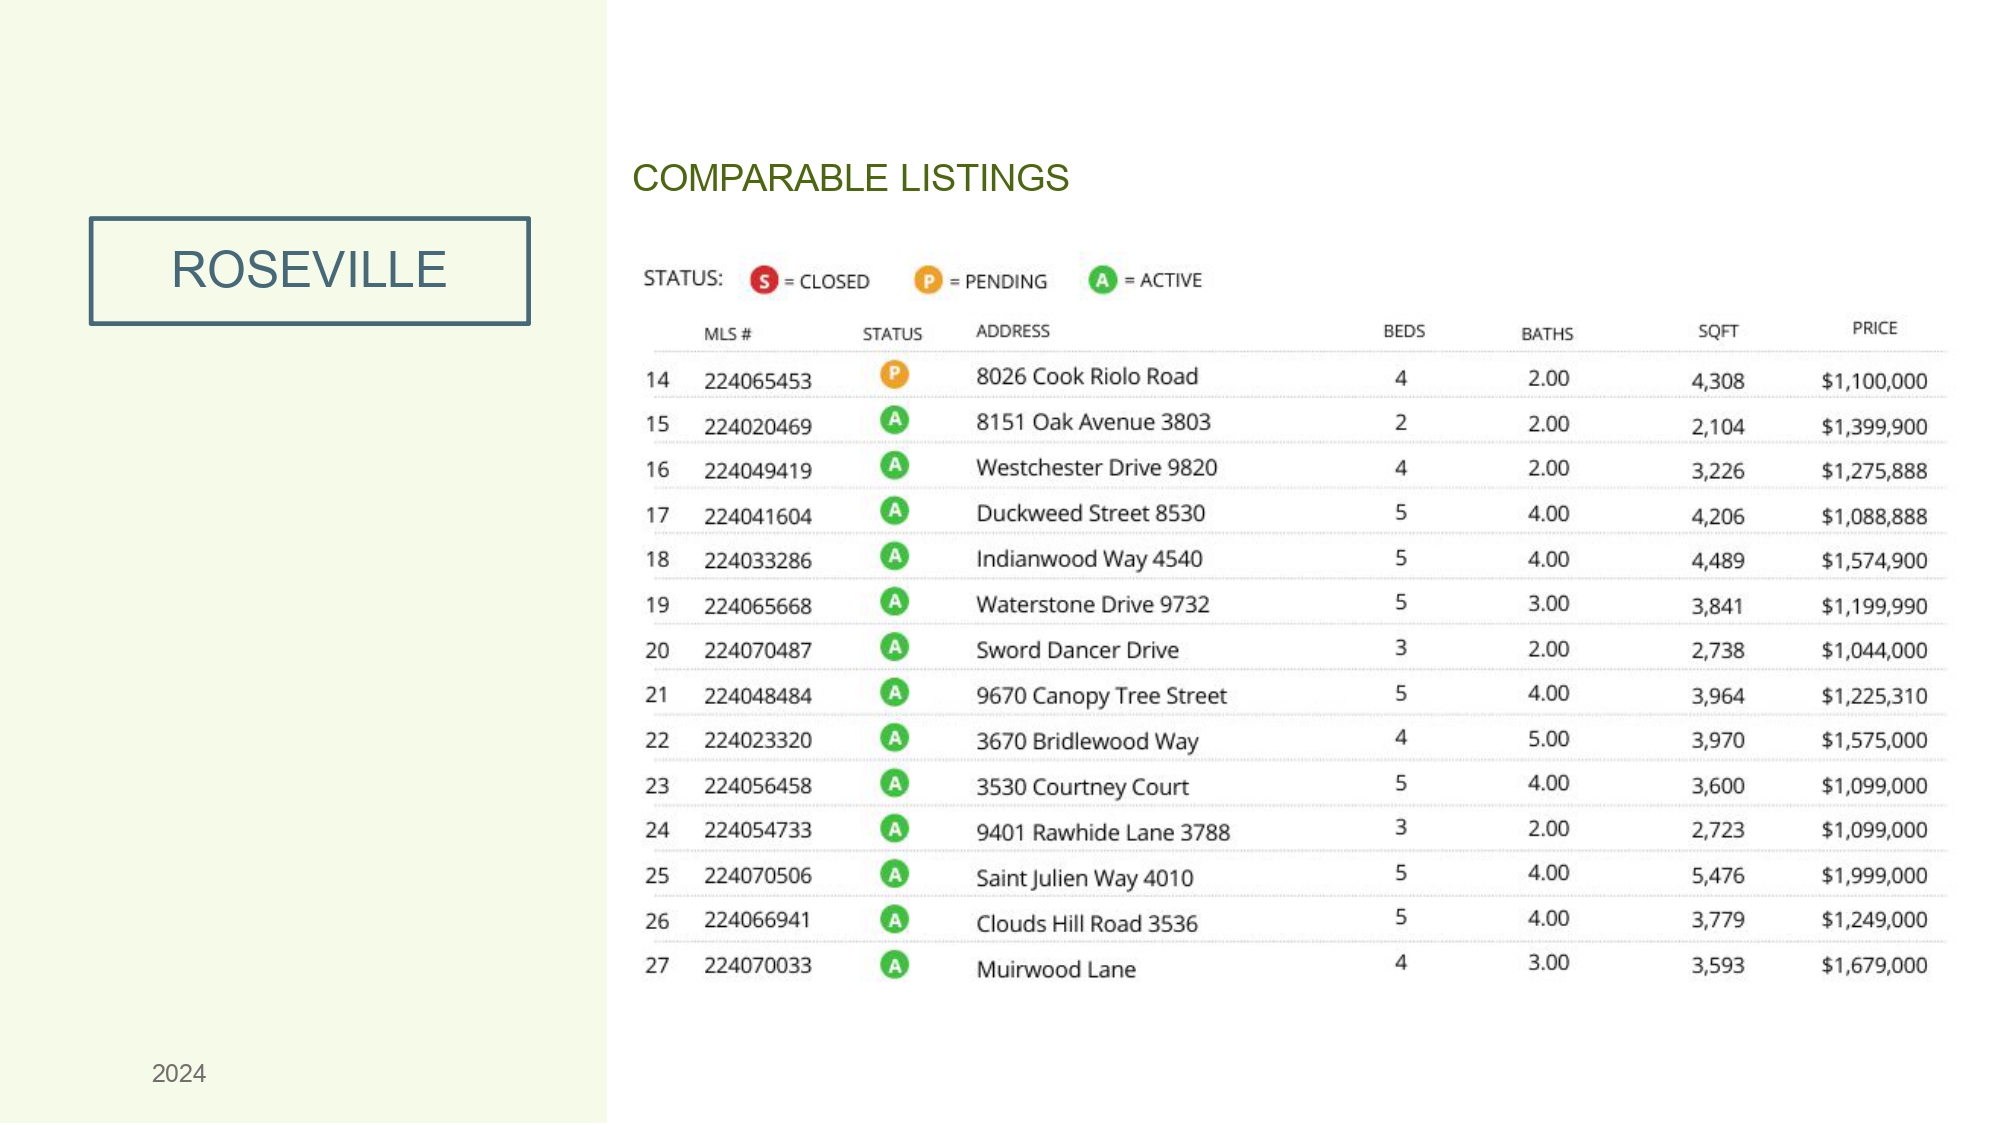This screenshot has width=2000, height=1125.
Task: Click the price $1,574,900
Action: (1874, 561)
